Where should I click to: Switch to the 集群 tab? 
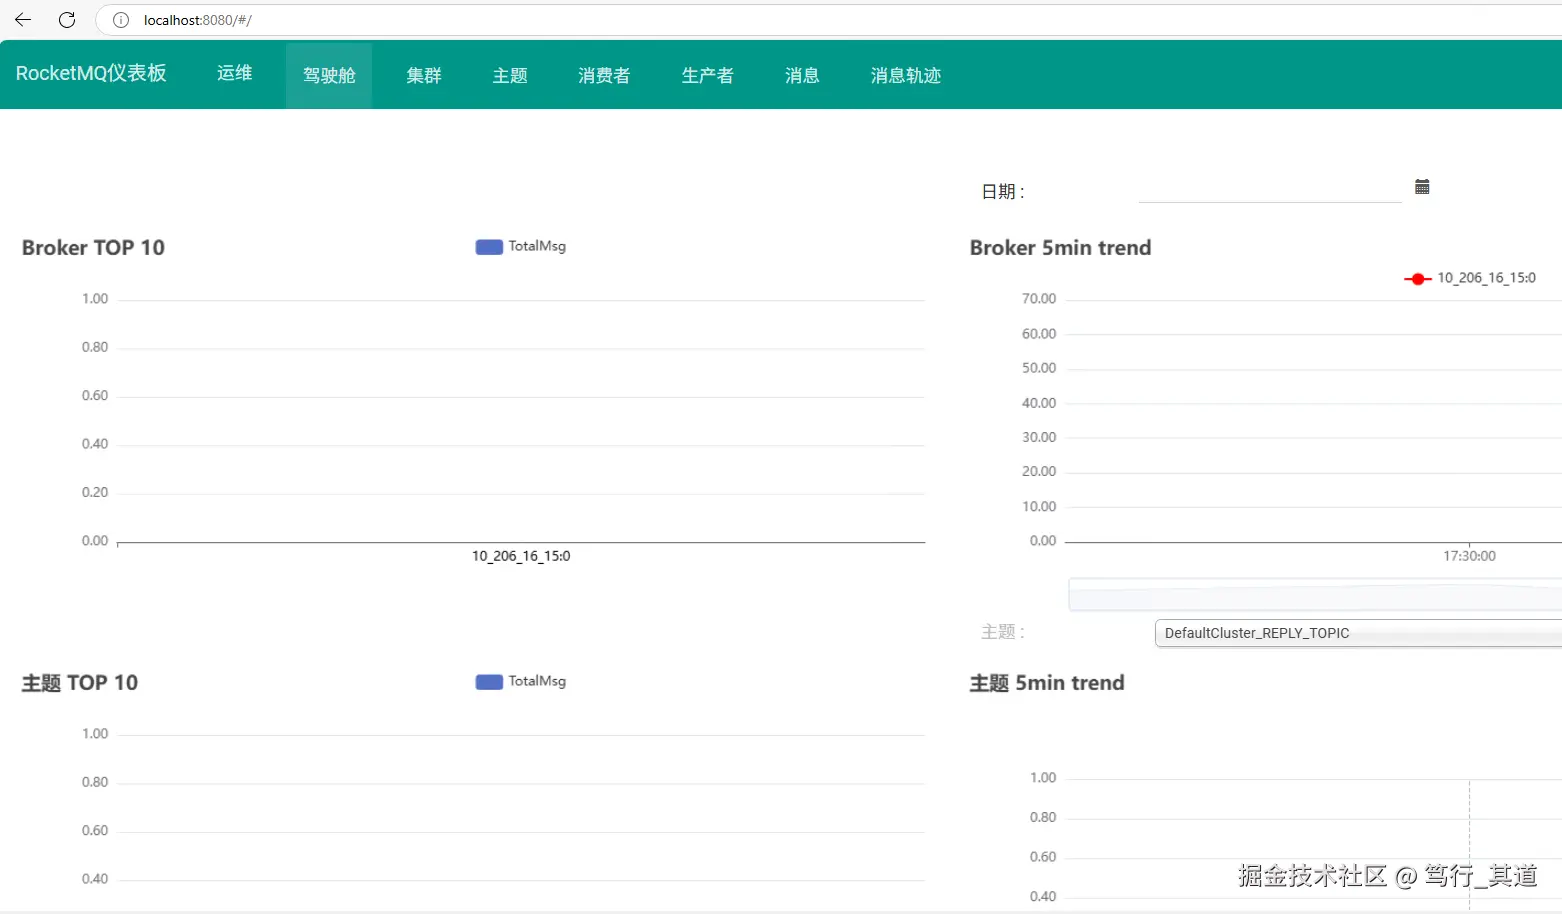click(424, 76)
